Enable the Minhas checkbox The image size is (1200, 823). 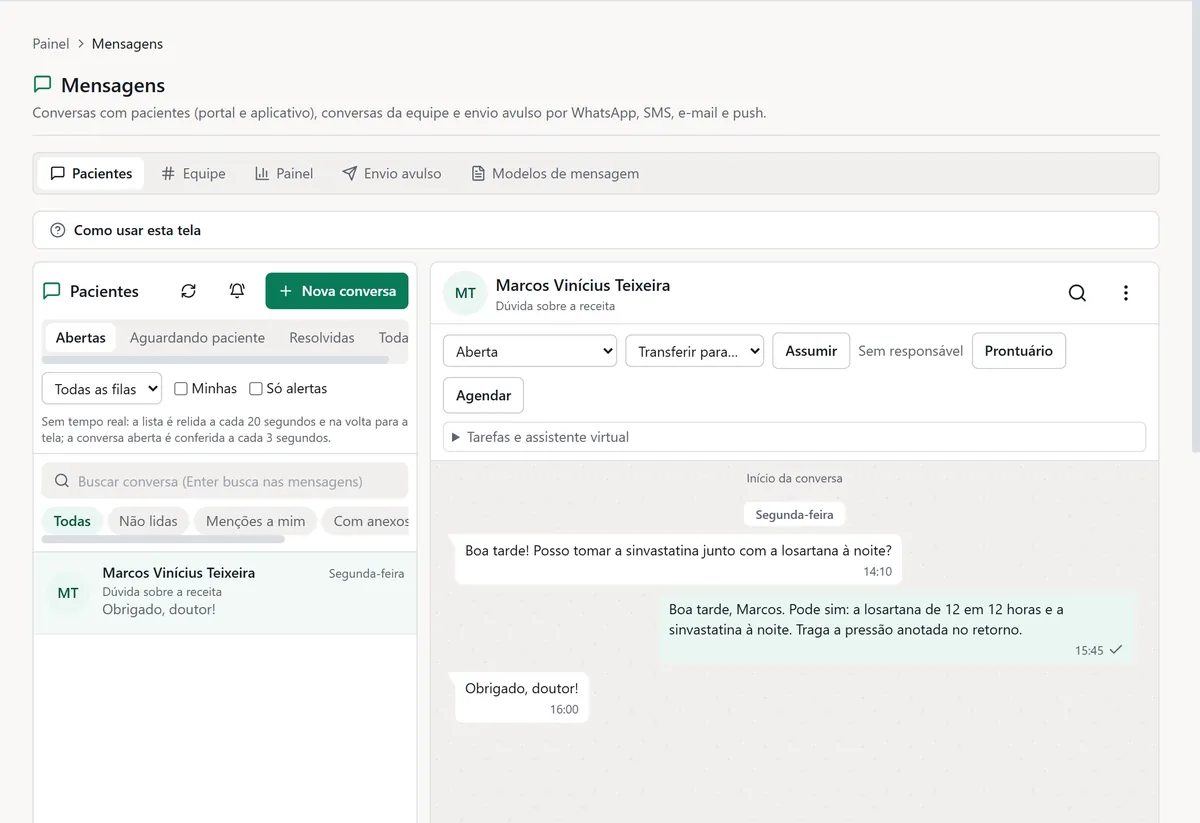[181, 388]
